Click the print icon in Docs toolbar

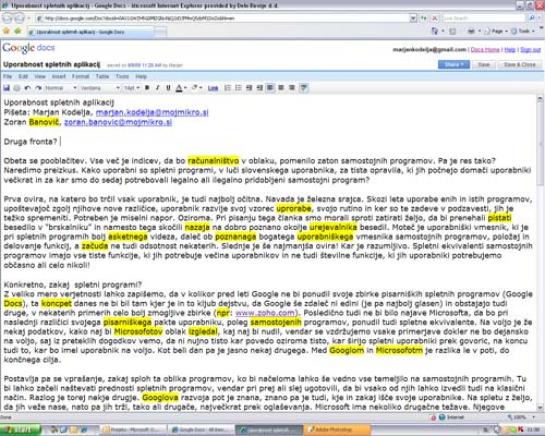(17, 88)
